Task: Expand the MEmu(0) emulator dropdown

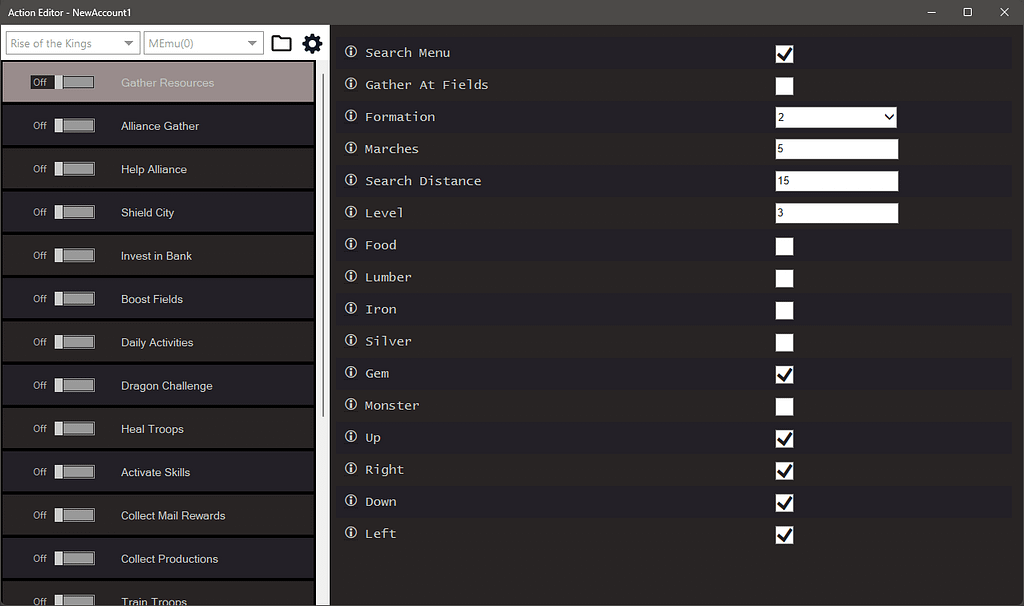Action: click(203, 43)
